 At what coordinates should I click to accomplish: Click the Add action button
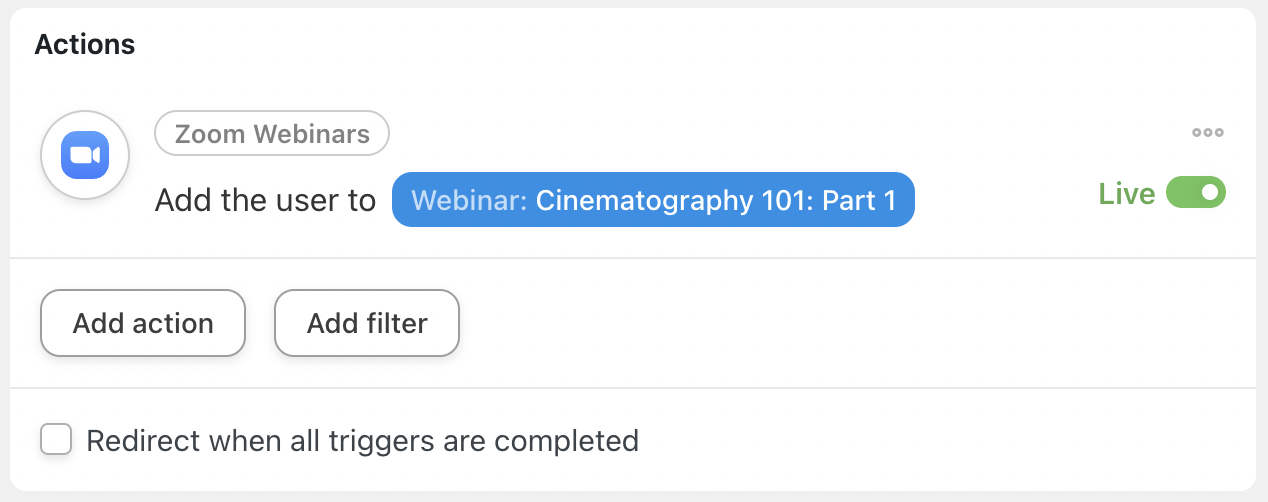143,323
